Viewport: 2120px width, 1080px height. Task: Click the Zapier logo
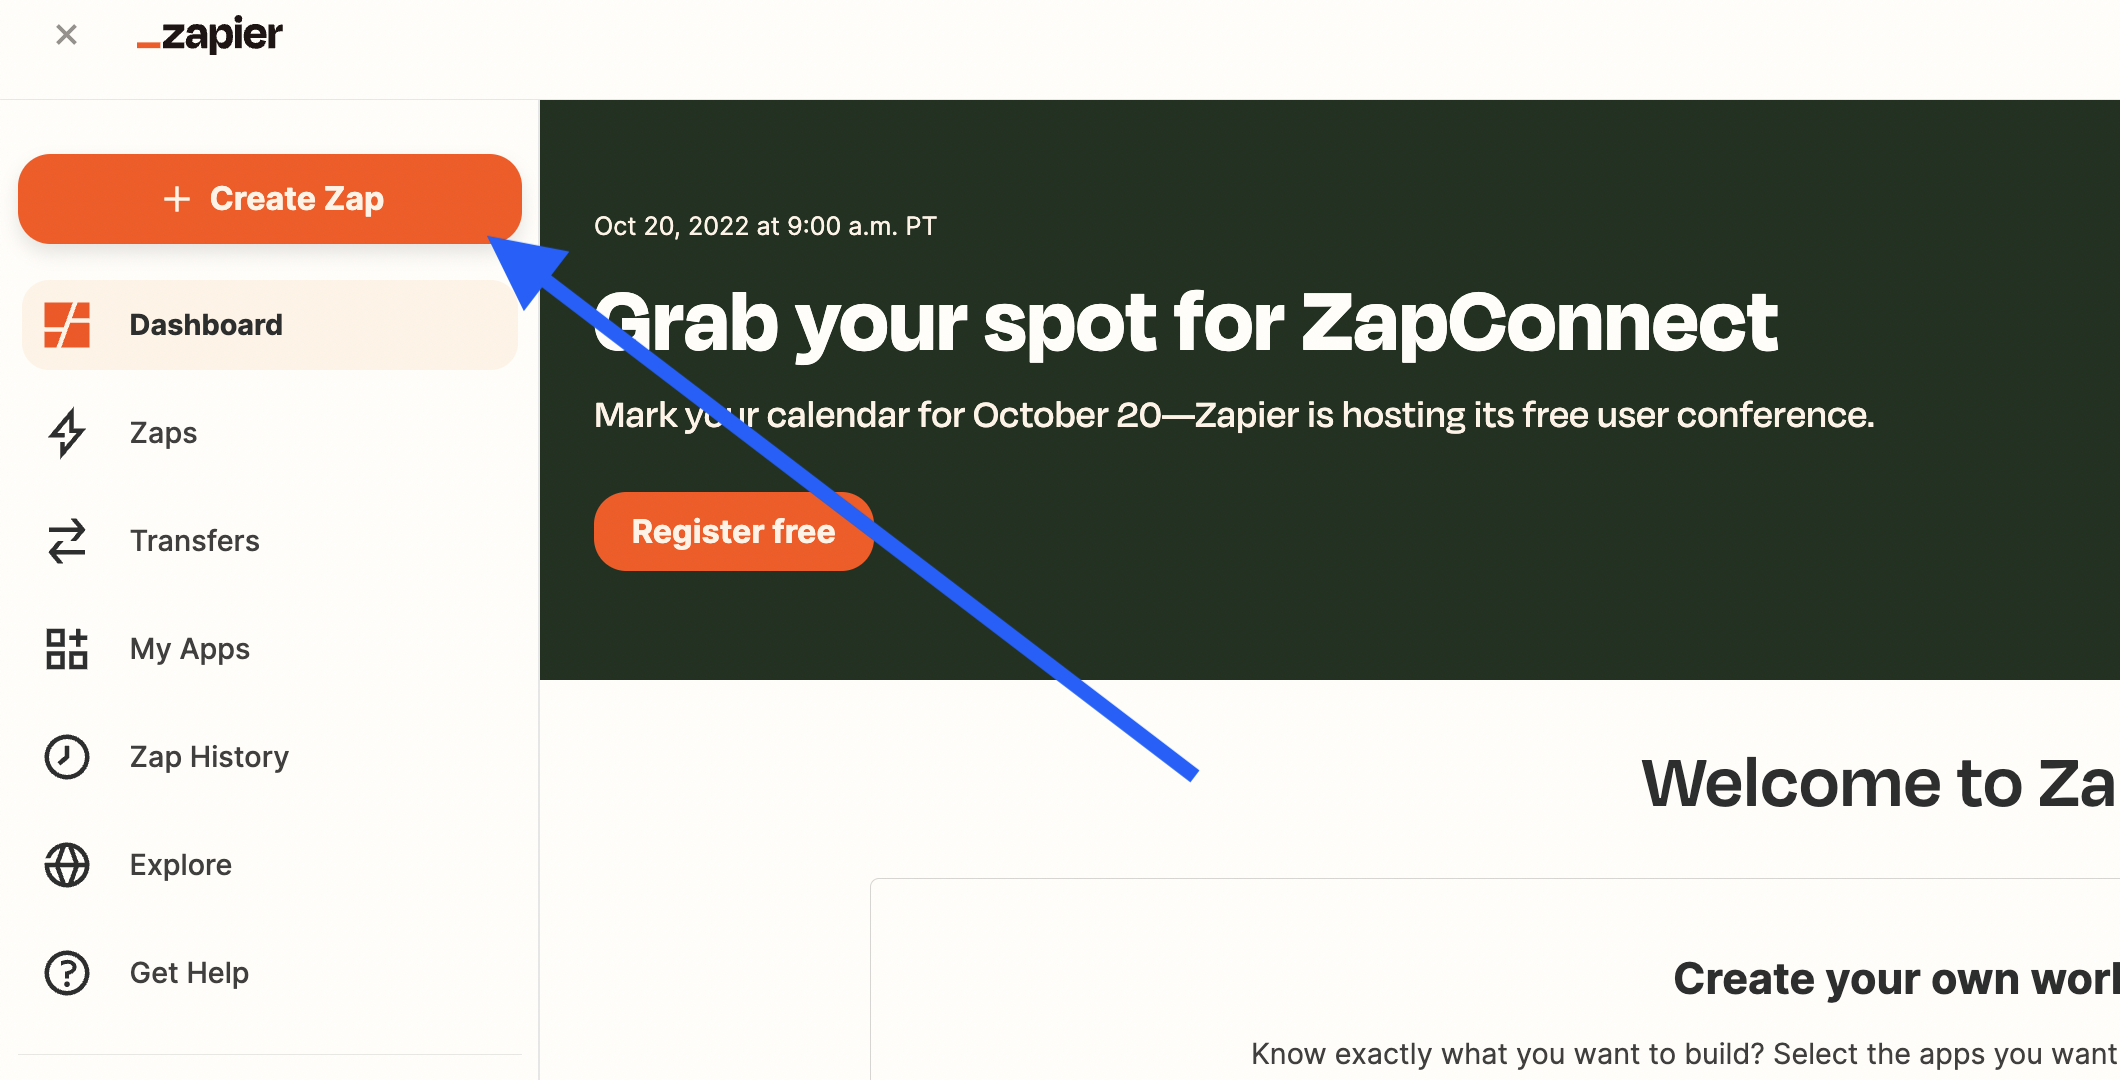tap(210, 35)
